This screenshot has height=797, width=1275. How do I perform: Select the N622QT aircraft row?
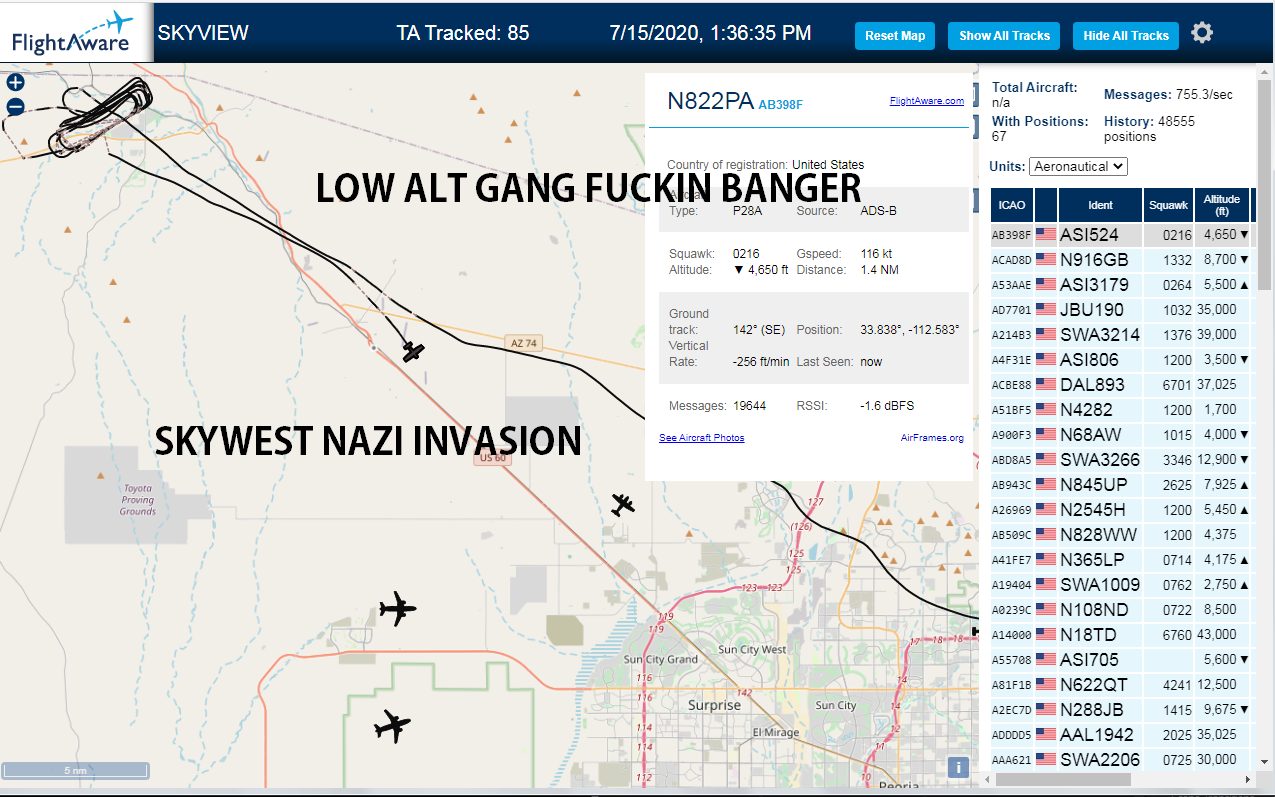click(1121, 685)
